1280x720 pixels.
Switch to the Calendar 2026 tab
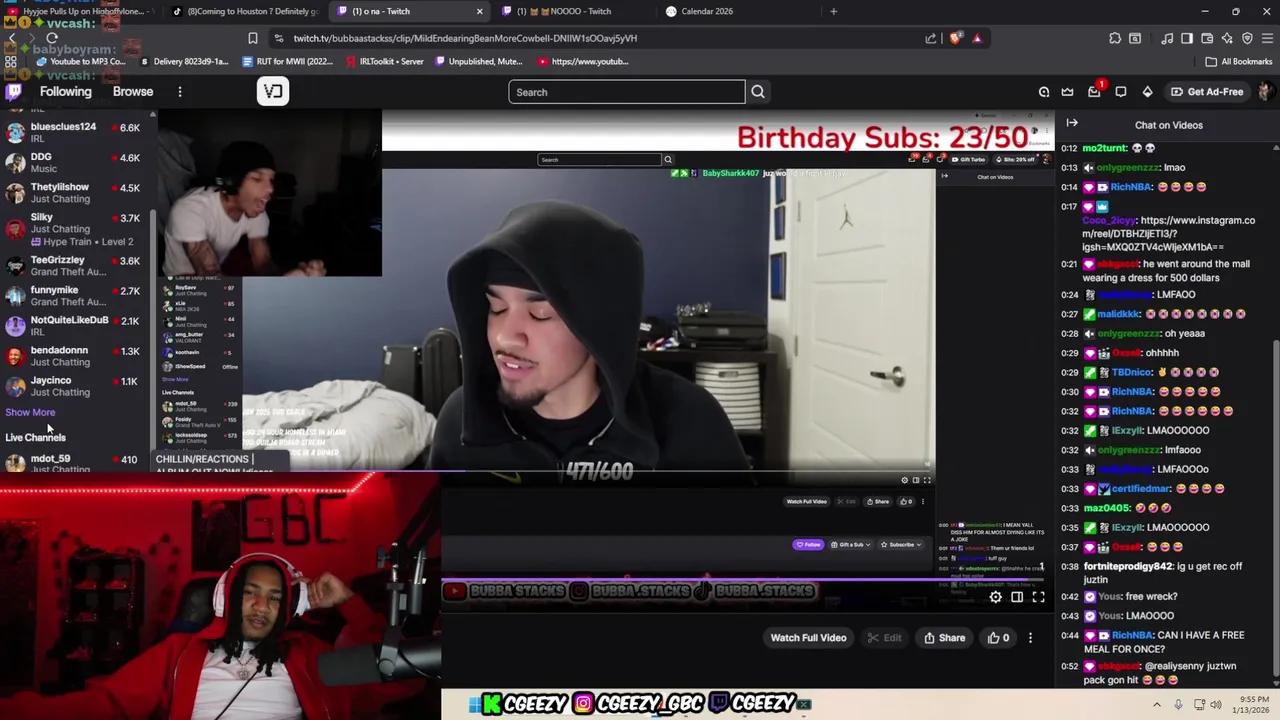(706, 11)
